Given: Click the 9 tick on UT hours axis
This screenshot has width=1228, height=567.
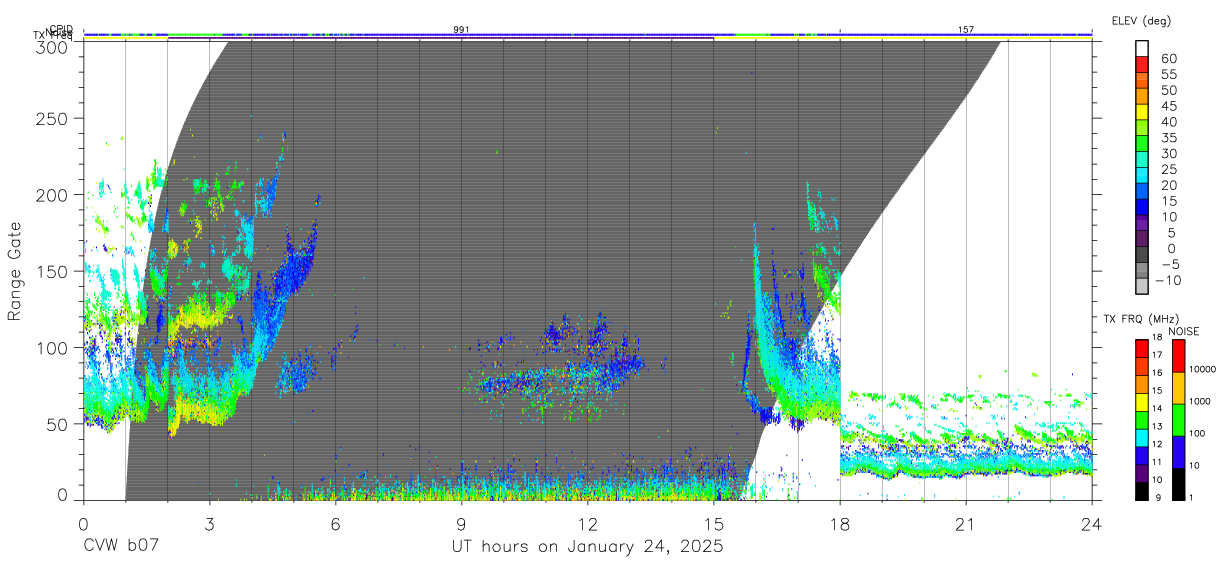Looking at the screenshot, I should 461,523.
